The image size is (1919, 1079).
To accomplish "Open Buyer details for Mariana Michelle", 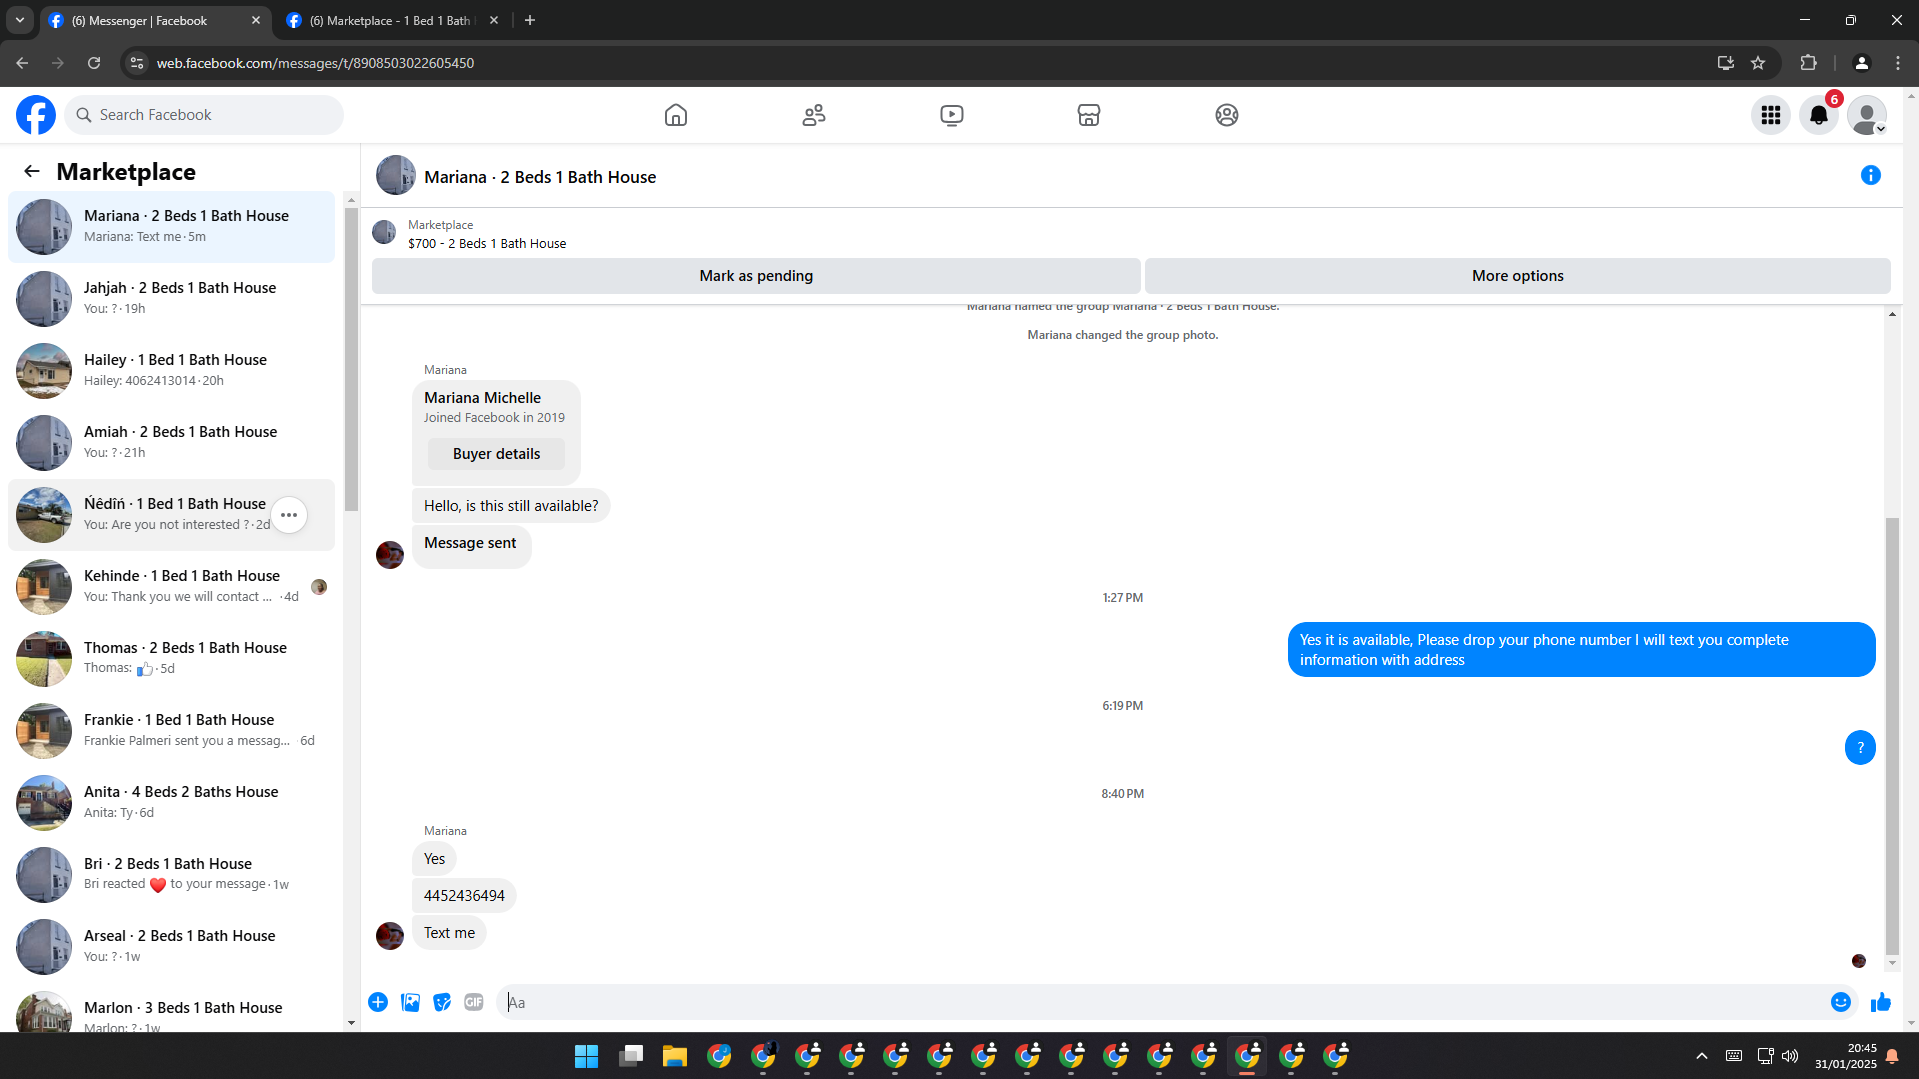I will point(496,454).
